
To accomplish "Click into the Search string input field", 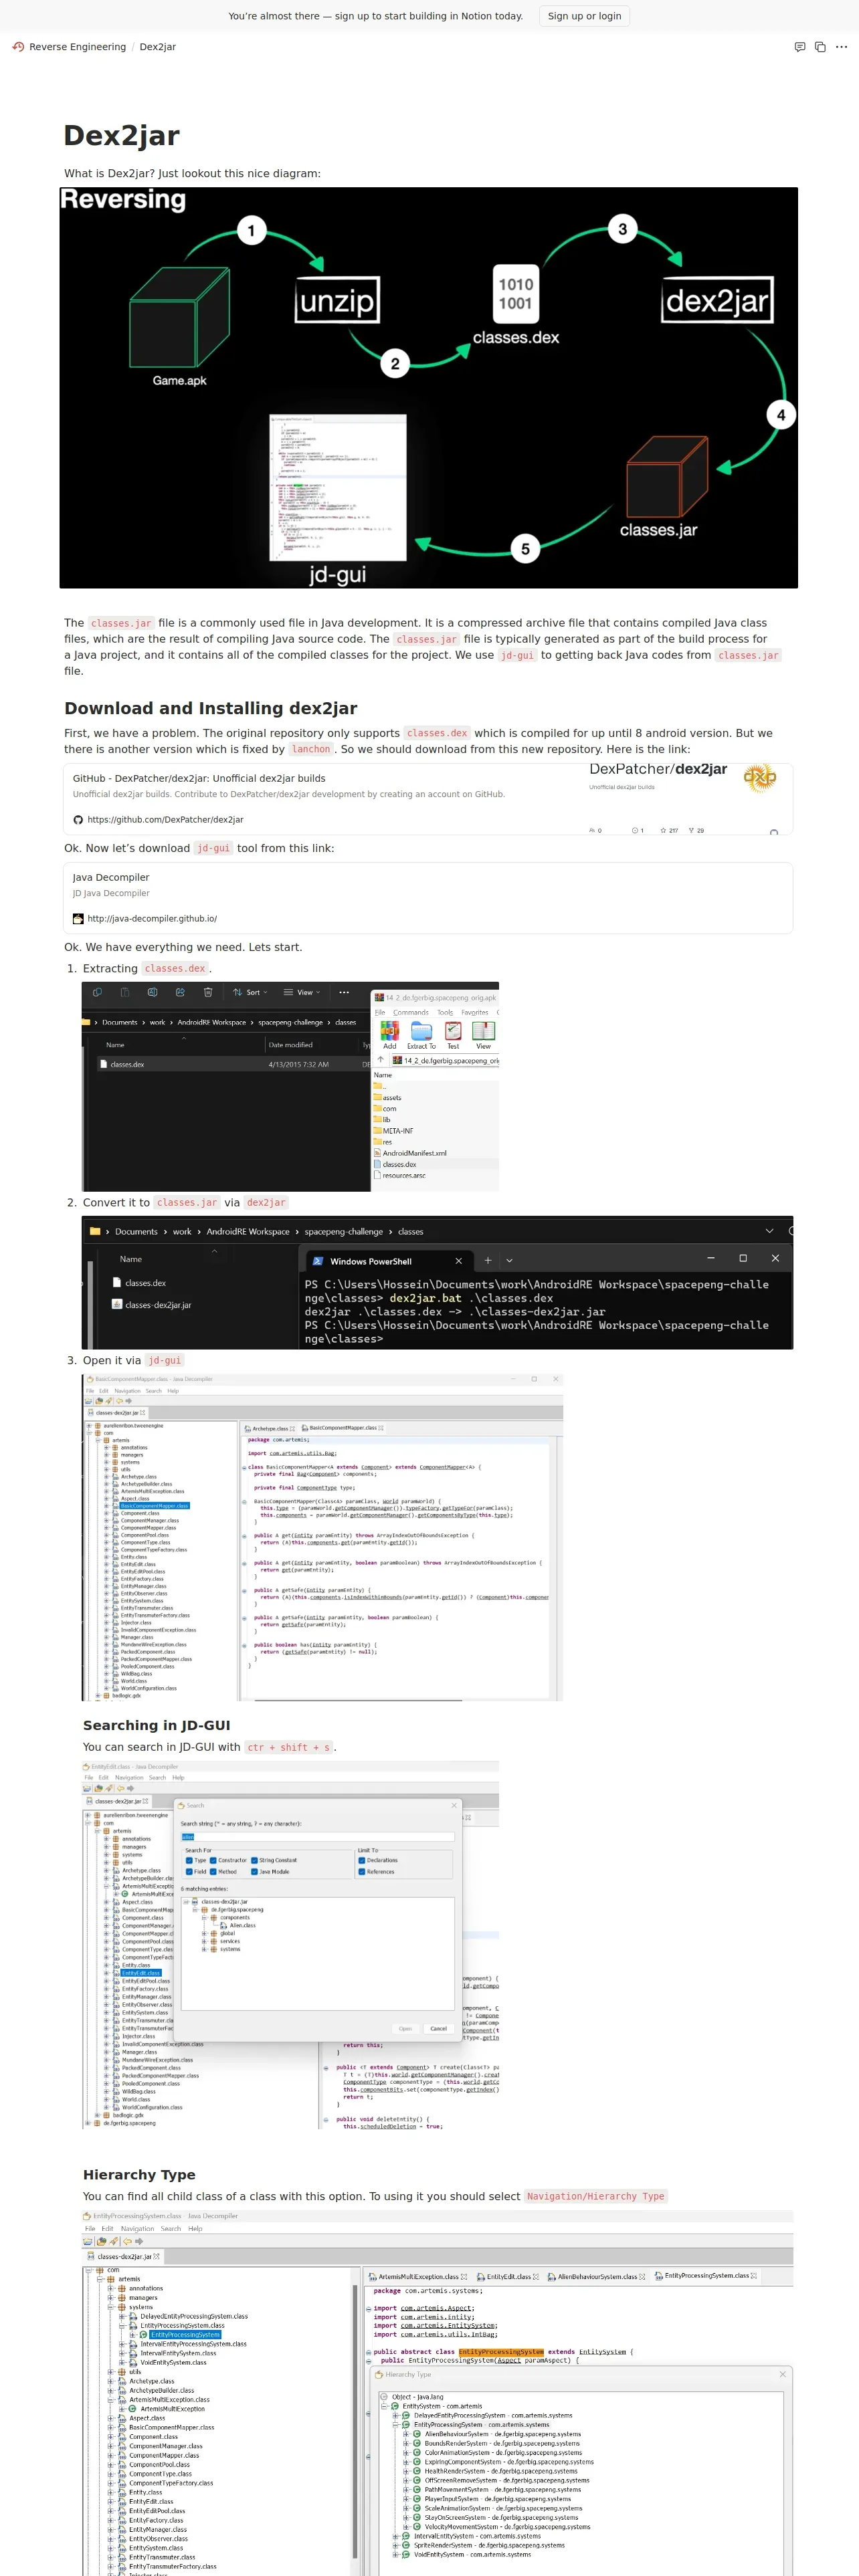I will (x=317, y=1837).
